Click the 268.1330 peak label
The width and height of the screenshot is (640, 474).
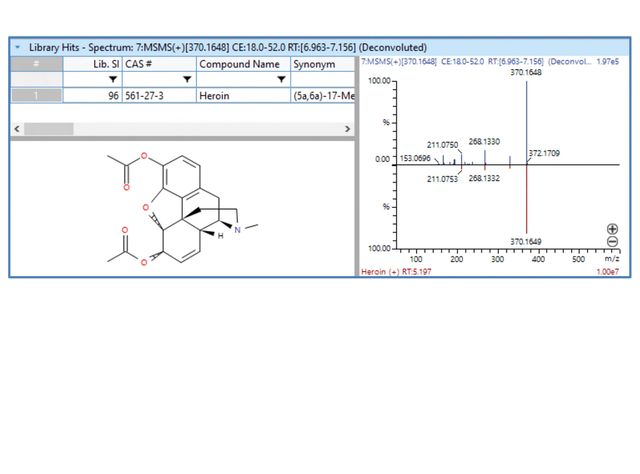[484, 142]
